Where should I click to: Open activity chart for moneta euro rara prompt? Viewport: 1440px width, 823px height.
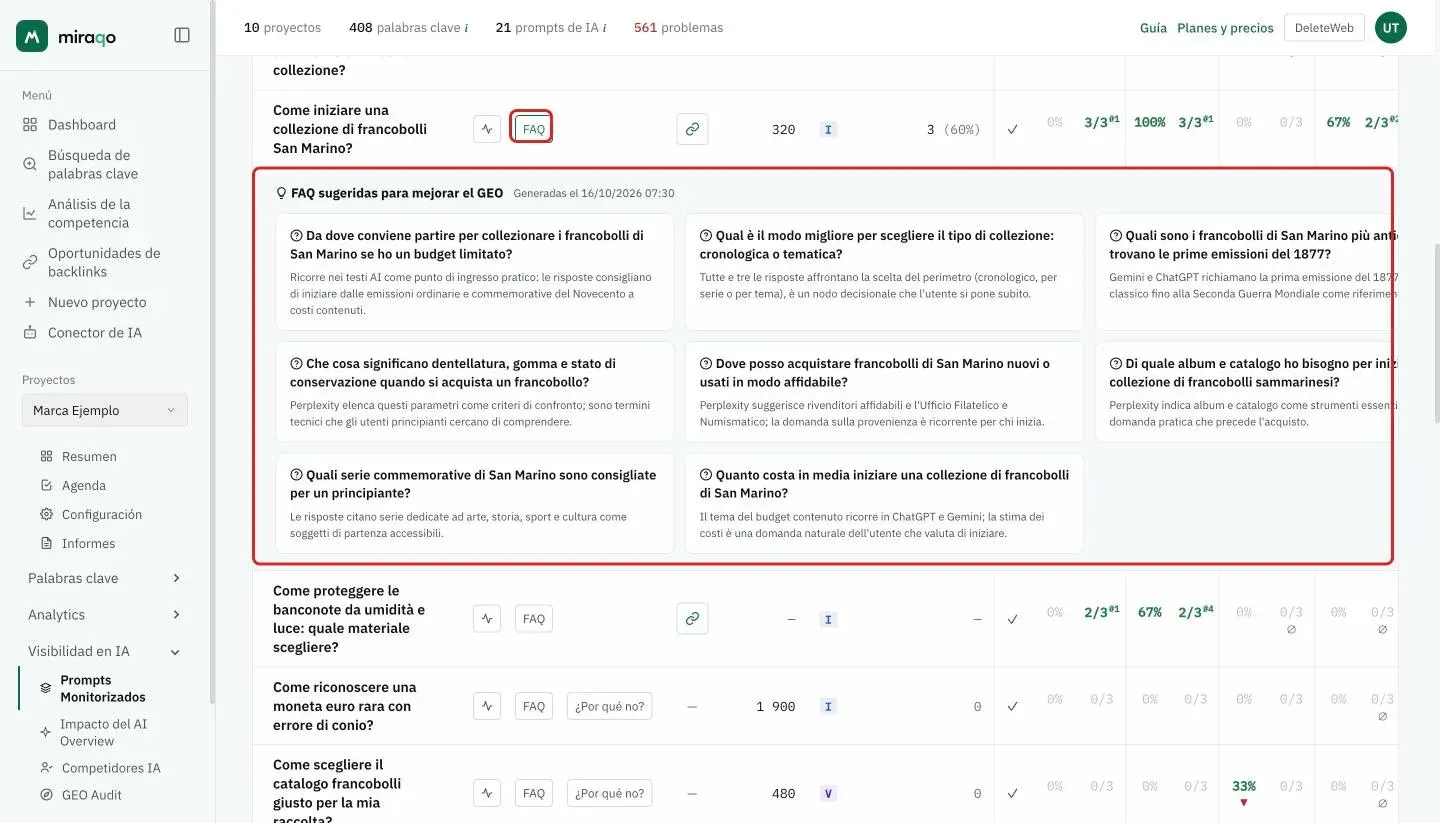click(487, 706)
